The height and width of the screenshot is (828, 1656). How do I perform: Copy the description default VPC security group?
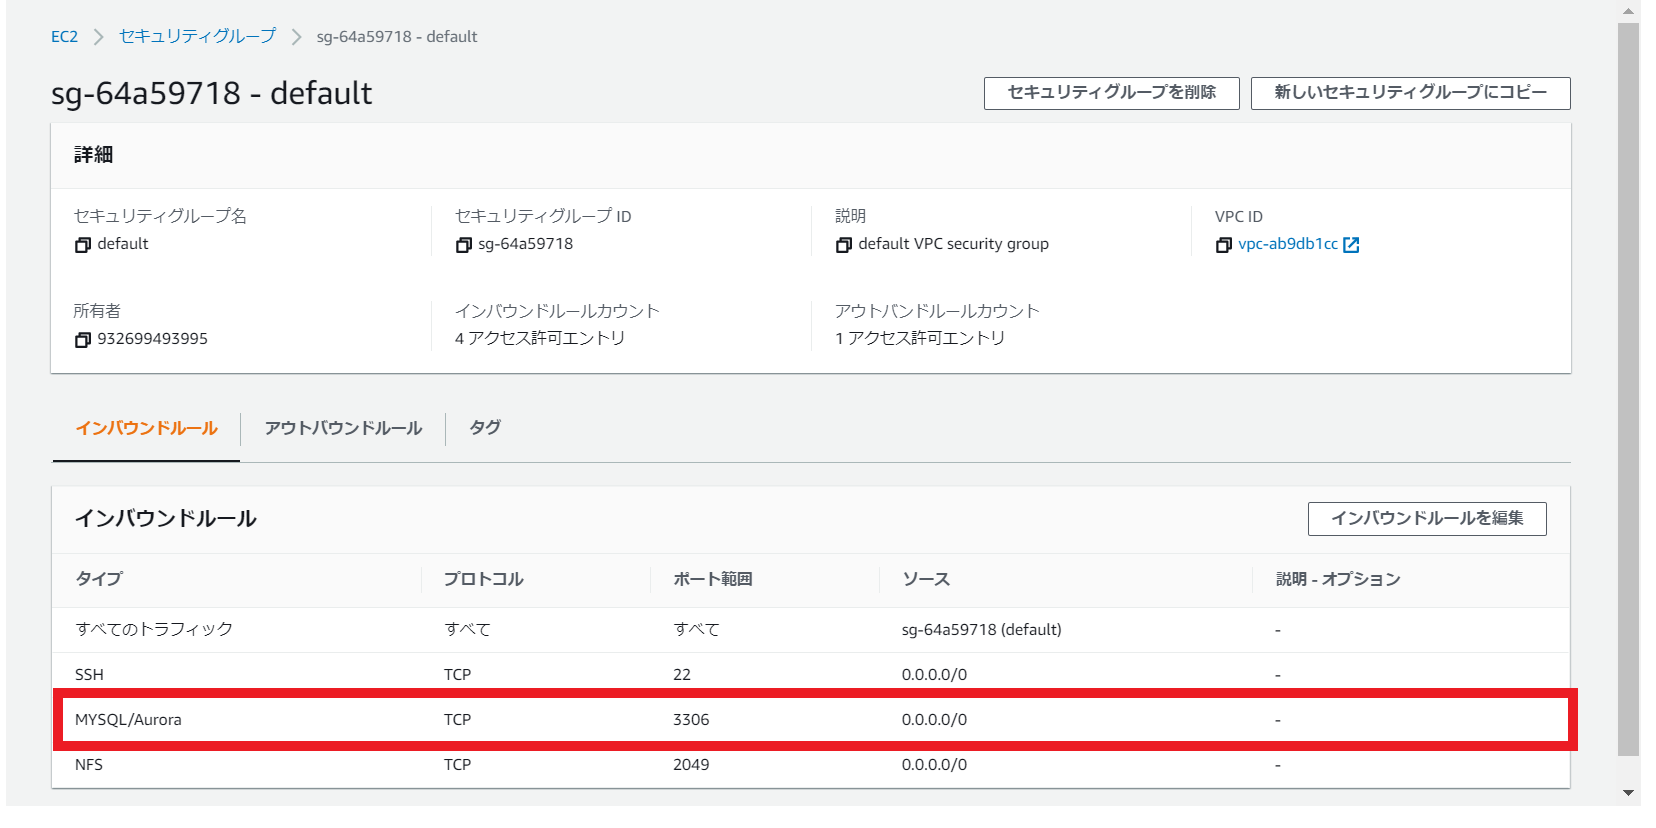pyautogui.click(x=843, y=245)
